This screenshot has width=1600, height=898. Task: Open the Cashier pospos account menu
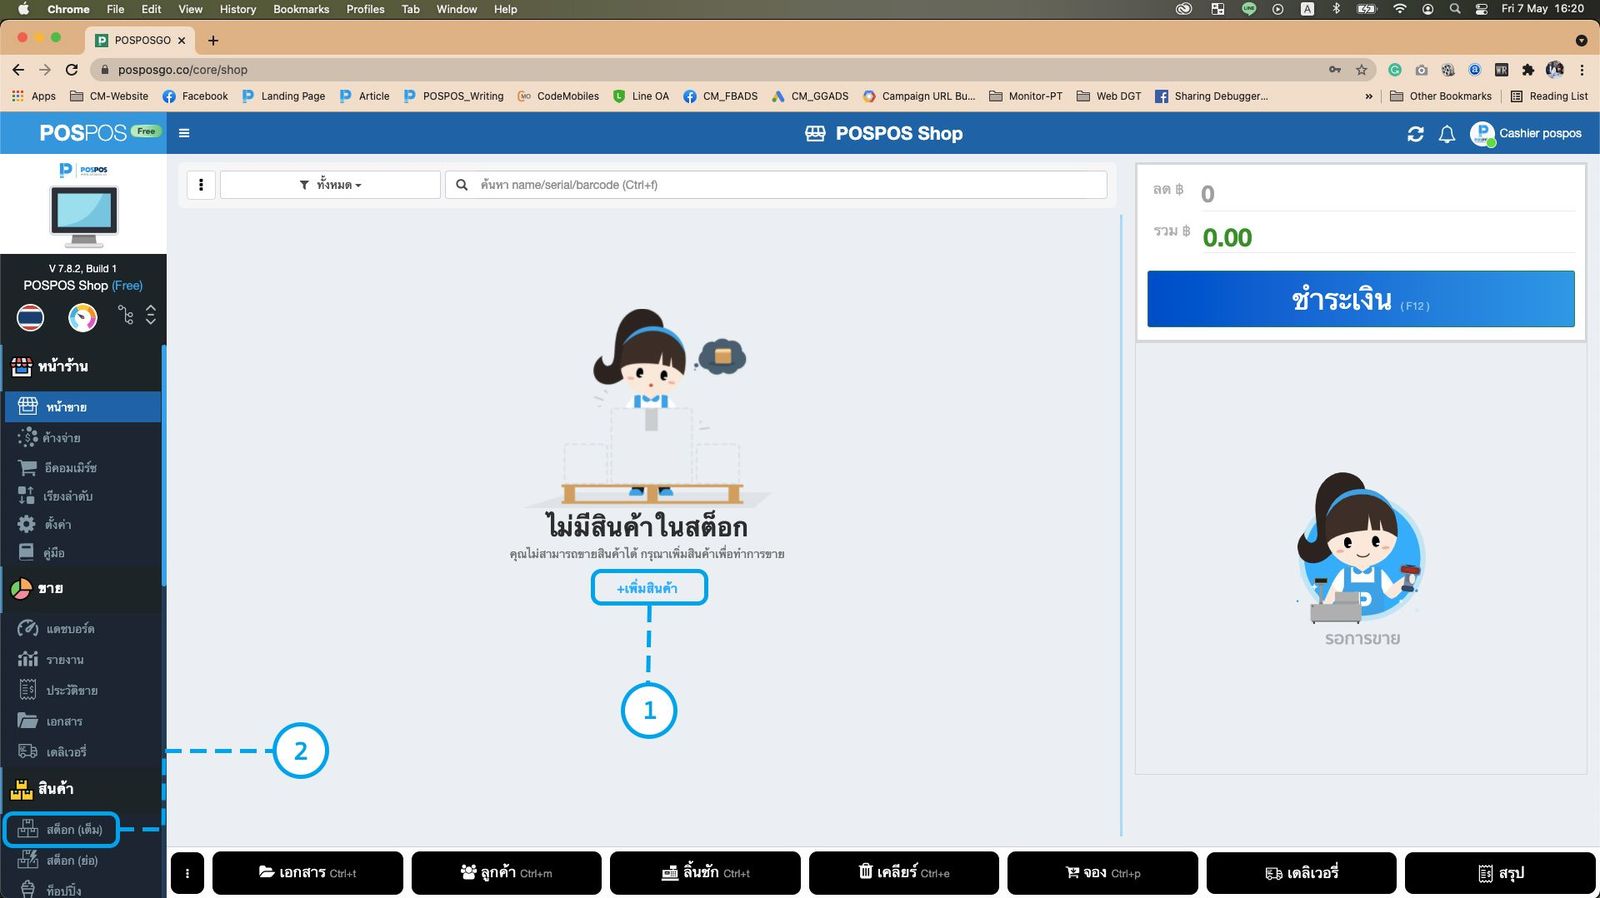click(1526, 133)
